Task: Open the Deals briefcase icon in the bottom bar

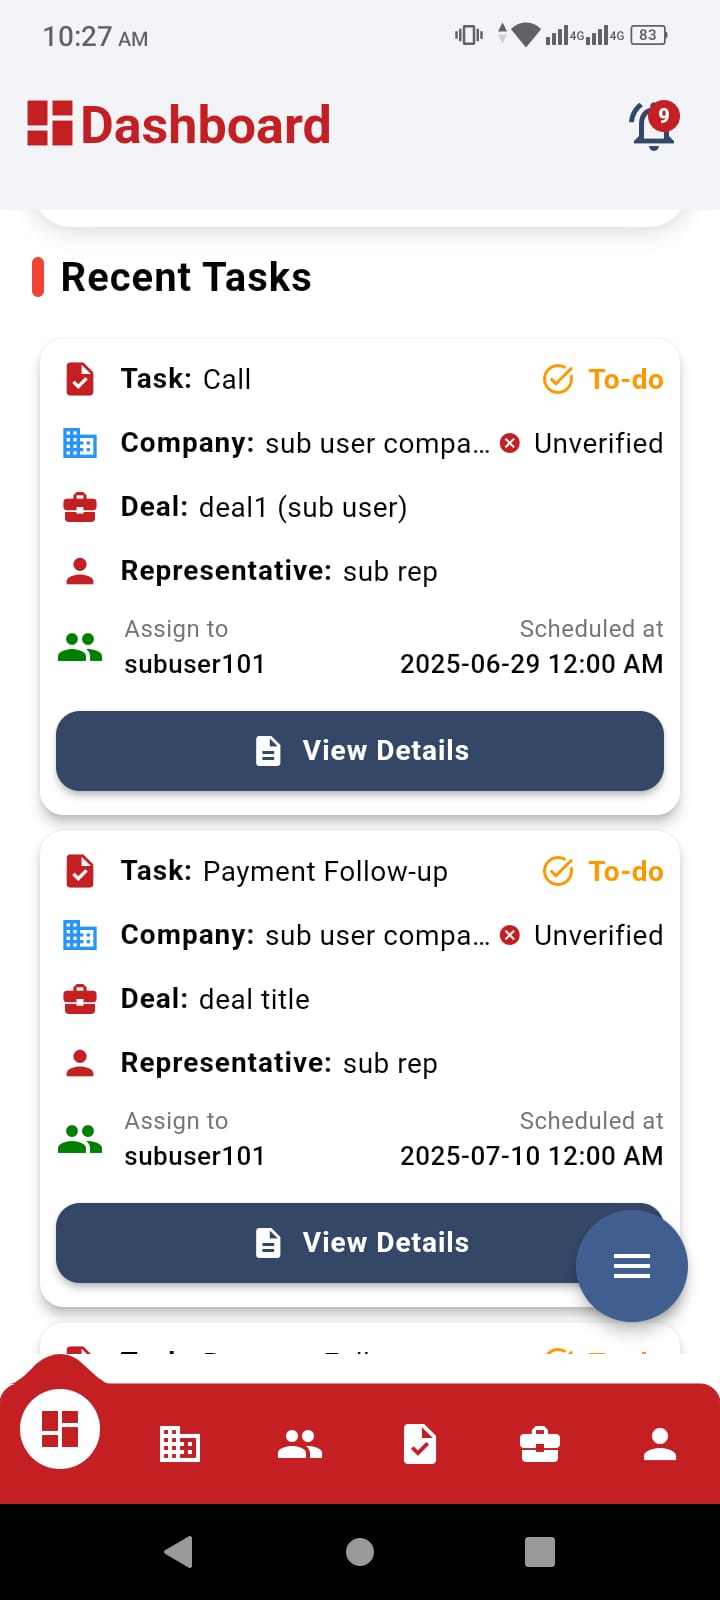Action: 539,1443
